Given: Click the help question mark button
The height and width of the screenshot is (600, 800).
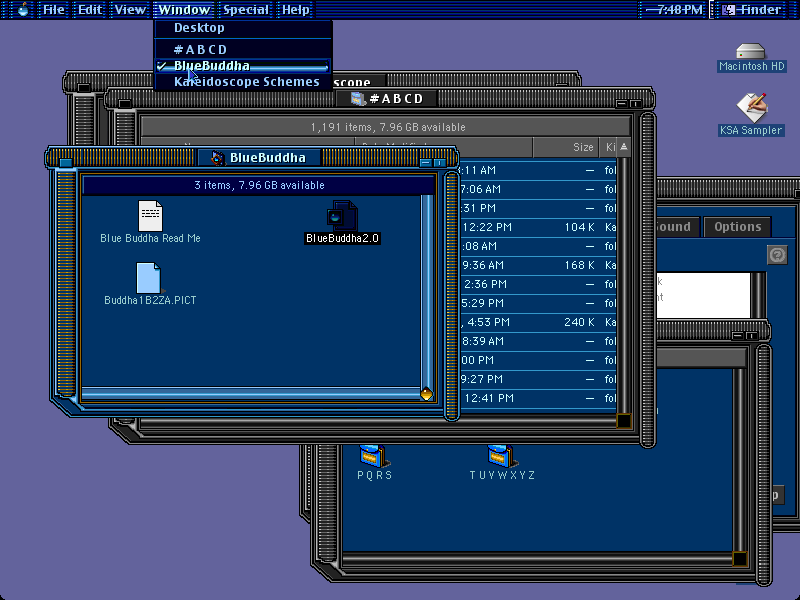Looking at the screenshot, I should pos(777,255).
